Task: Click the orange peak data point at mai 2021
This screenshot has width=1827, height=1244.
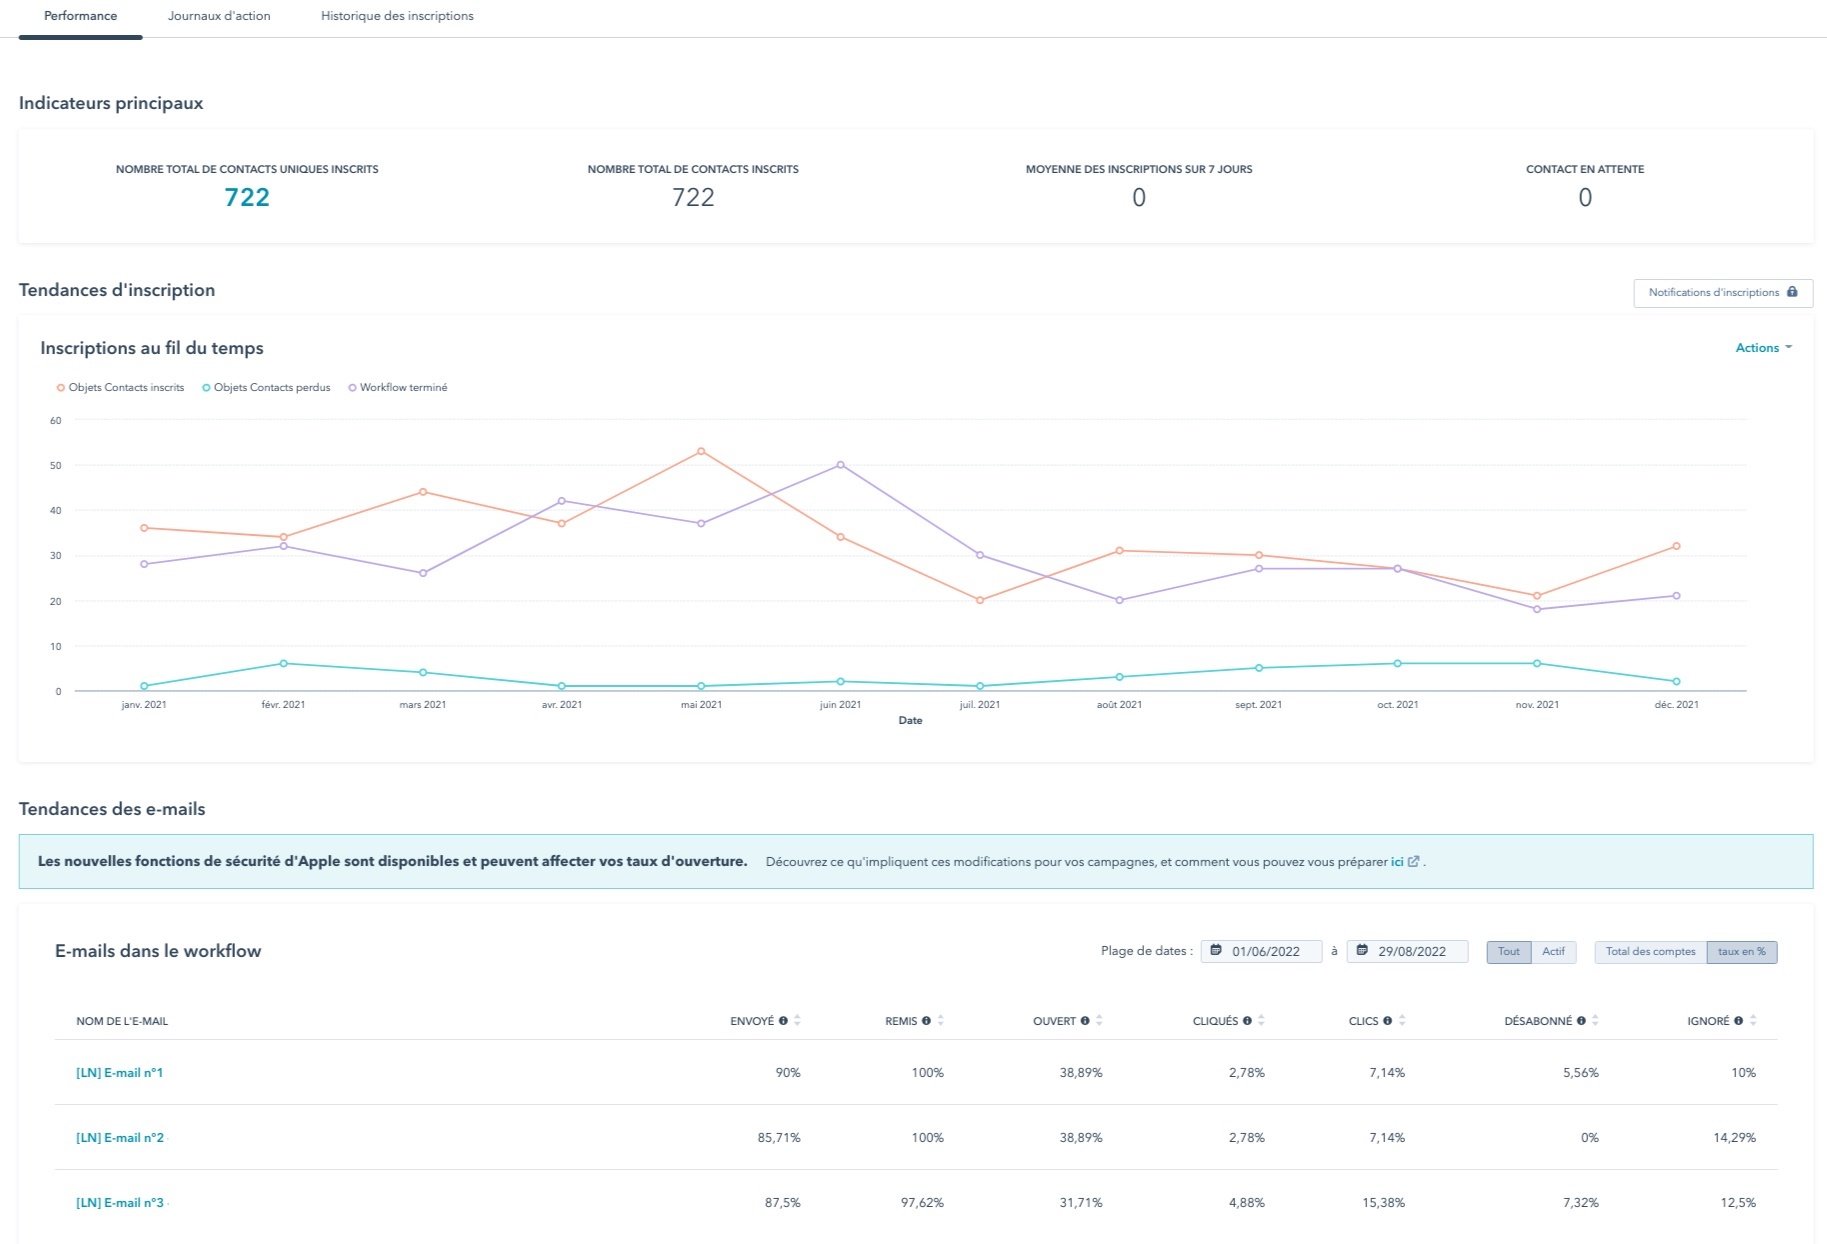Action: pos(701,451)
